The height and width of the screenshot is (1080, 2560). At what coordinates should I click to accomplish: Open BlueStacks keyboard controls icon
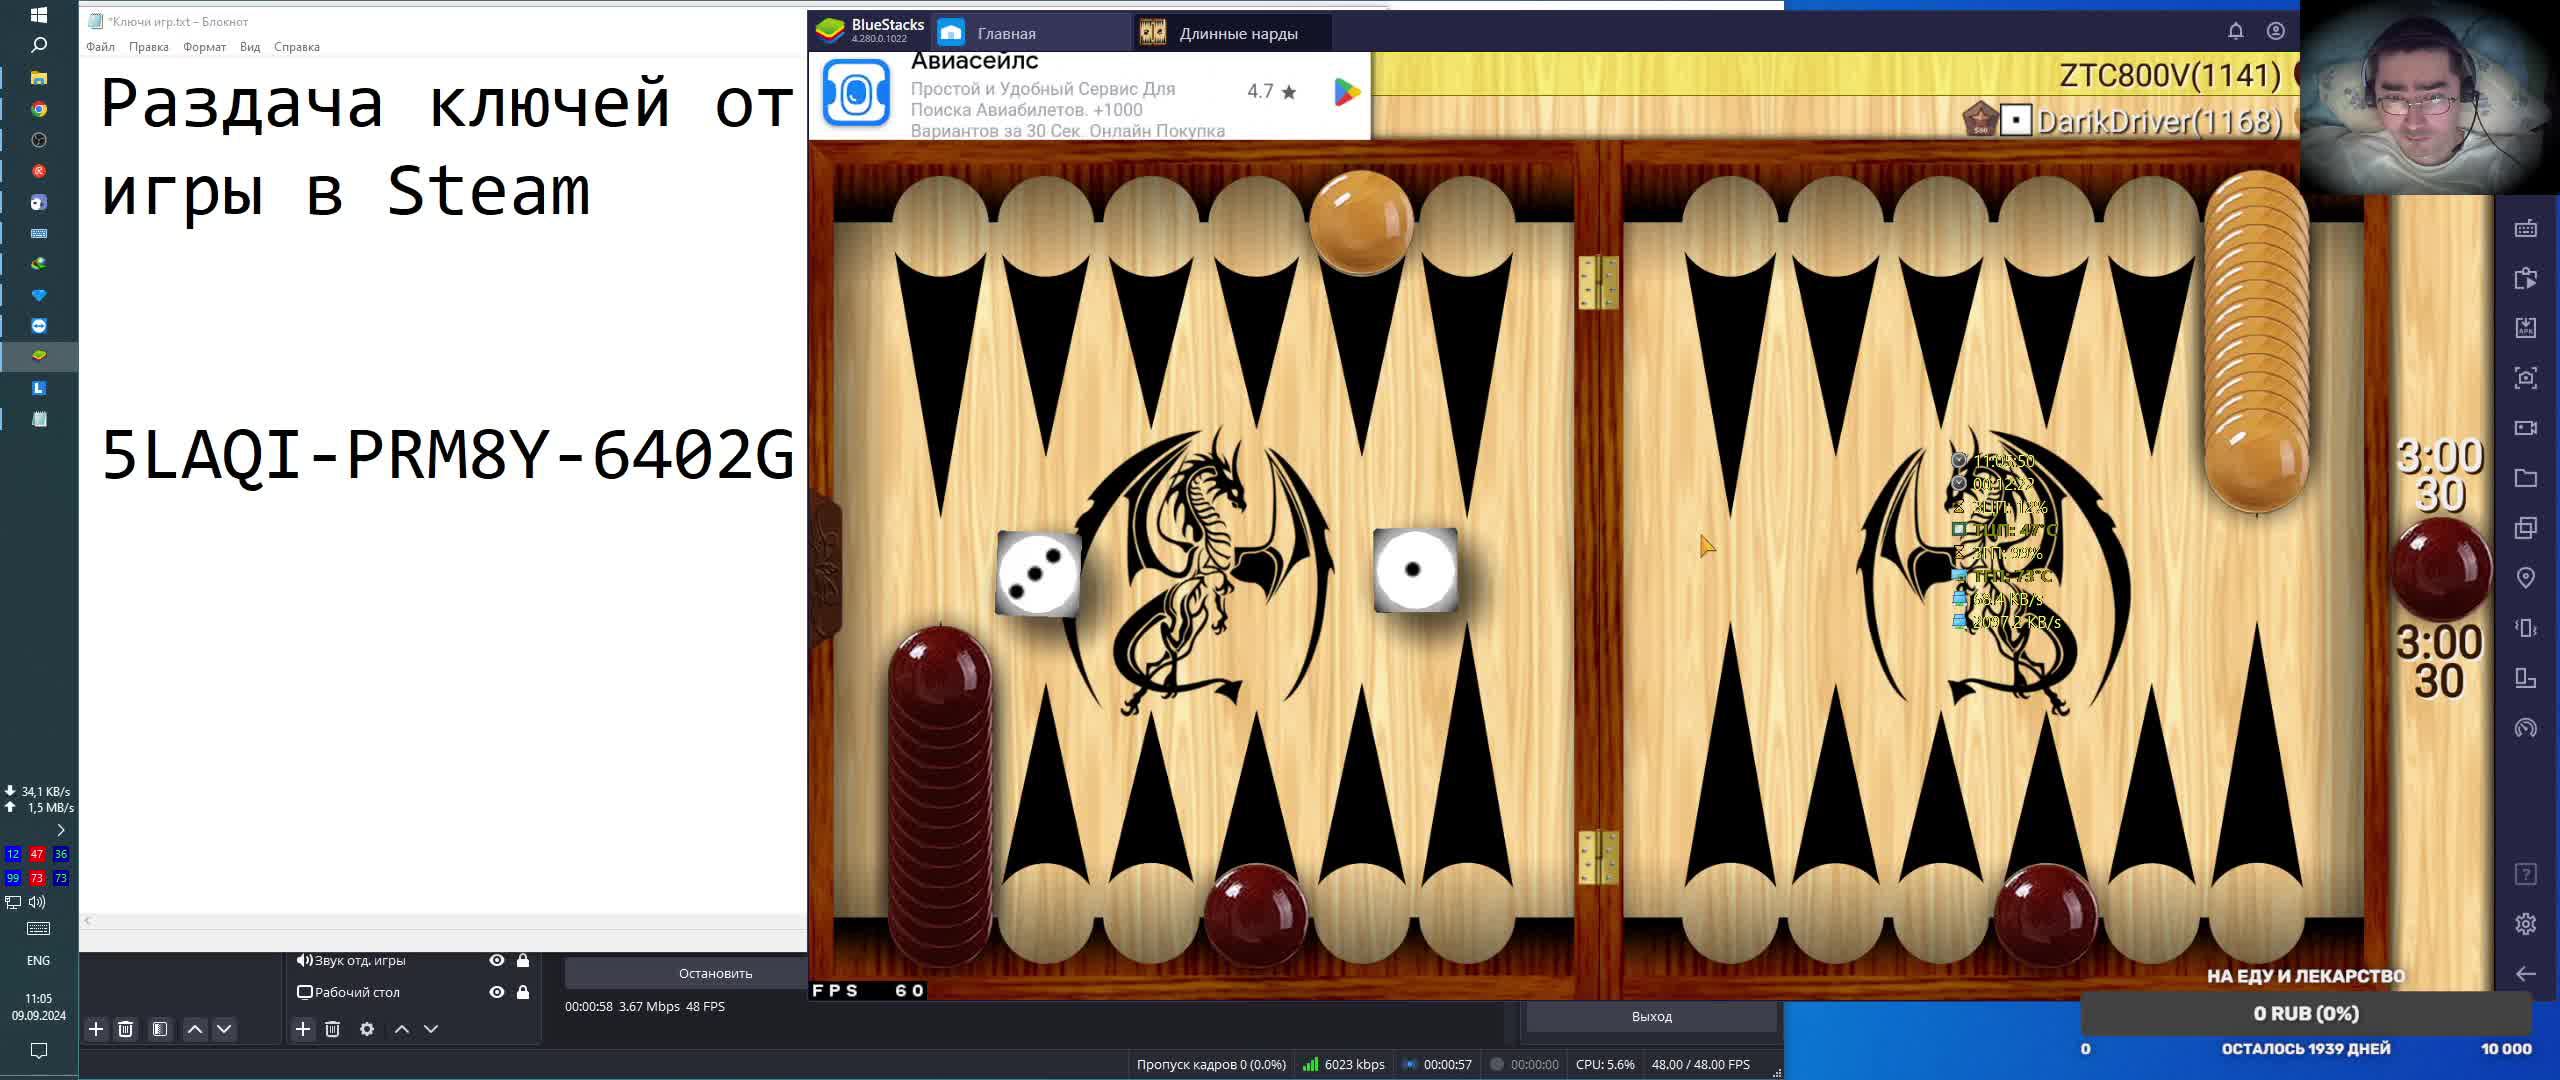(x=2525, y=229)
